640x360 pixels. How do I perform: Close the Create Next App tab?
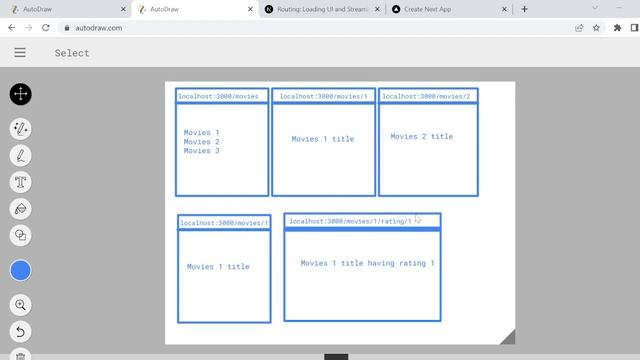click(x=504, y=9)
